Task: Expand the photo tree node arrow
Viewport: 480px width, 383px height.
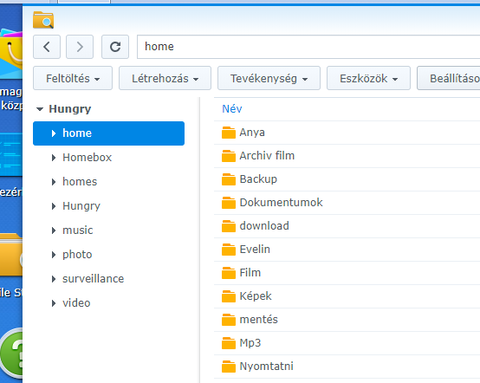Action: click(54, 255)
